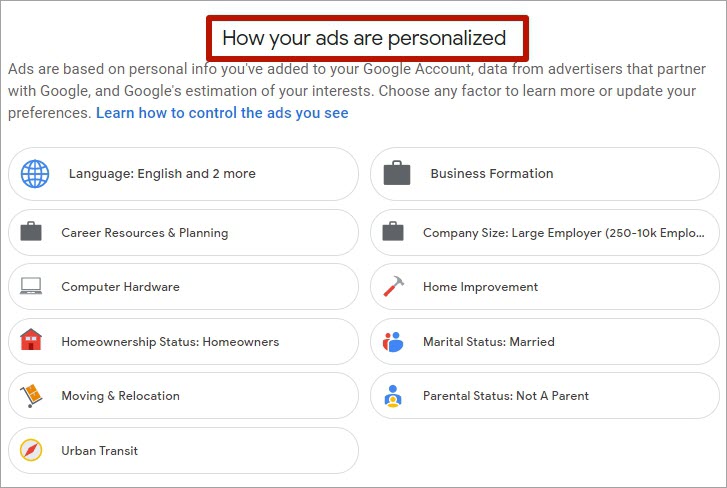The width and height of the screenshot is (727, 488).
Task: Click the briefcase icon beside Company Size
Action: [x=393, y=231]
